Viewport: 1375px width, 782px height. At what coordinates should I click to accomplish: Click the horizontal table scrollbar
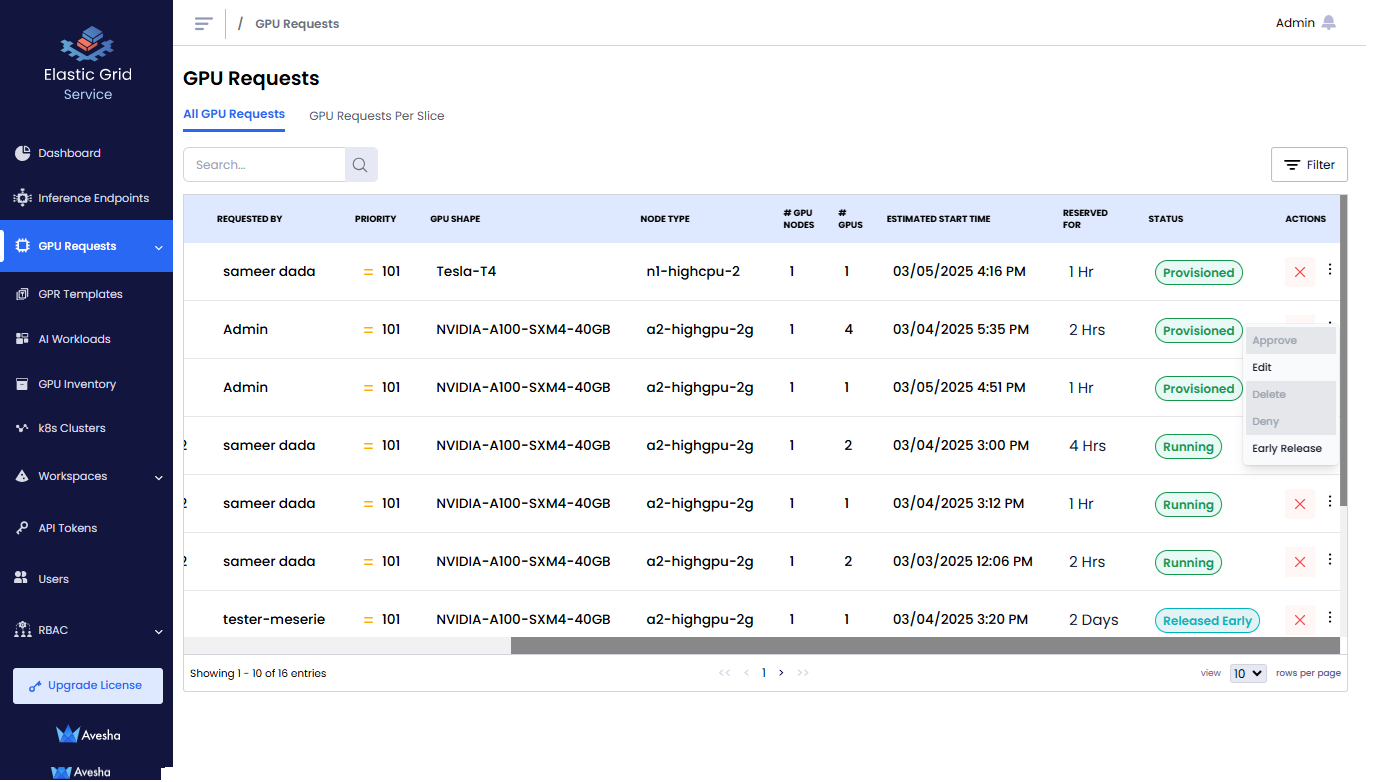pos(925,646)
